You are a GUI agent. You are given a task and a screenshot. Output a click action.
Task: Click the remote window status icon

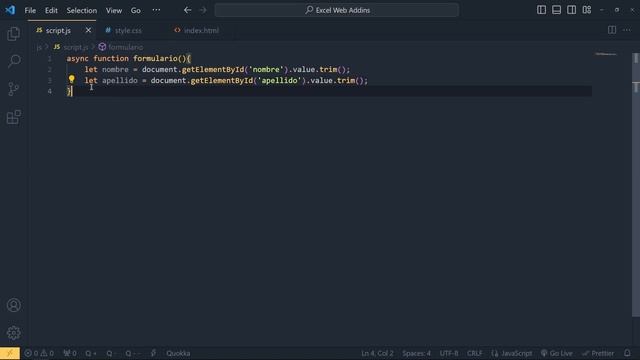click(x=10, y=353)
